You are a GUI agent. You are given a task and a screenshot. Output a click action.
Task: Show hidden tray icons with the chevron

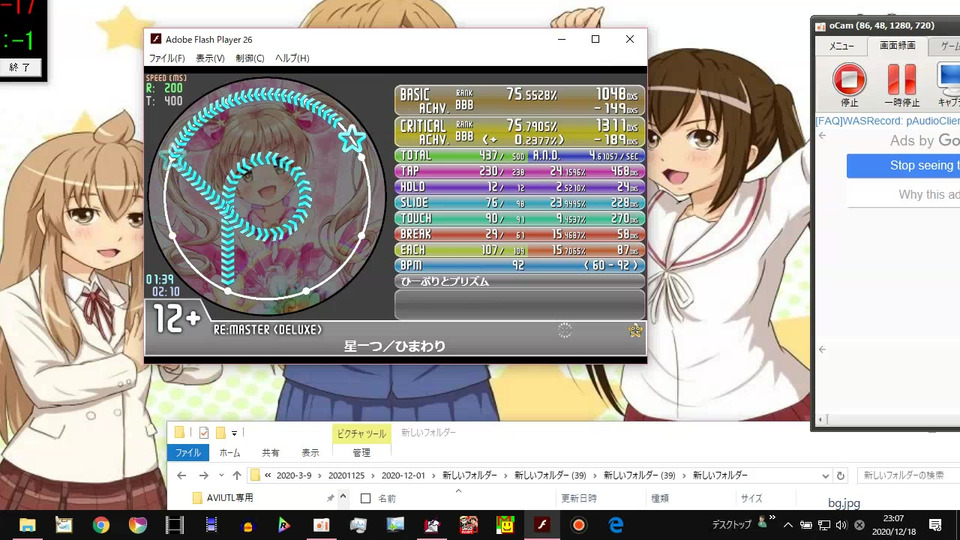(x=788, y=525)
